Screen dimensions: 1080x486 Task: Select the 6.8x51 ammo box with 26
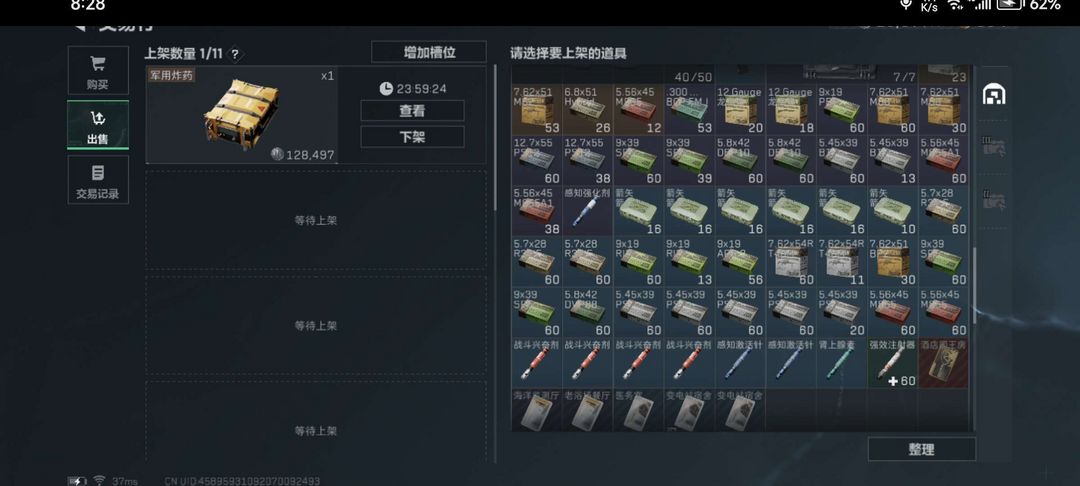coord(588,109)
